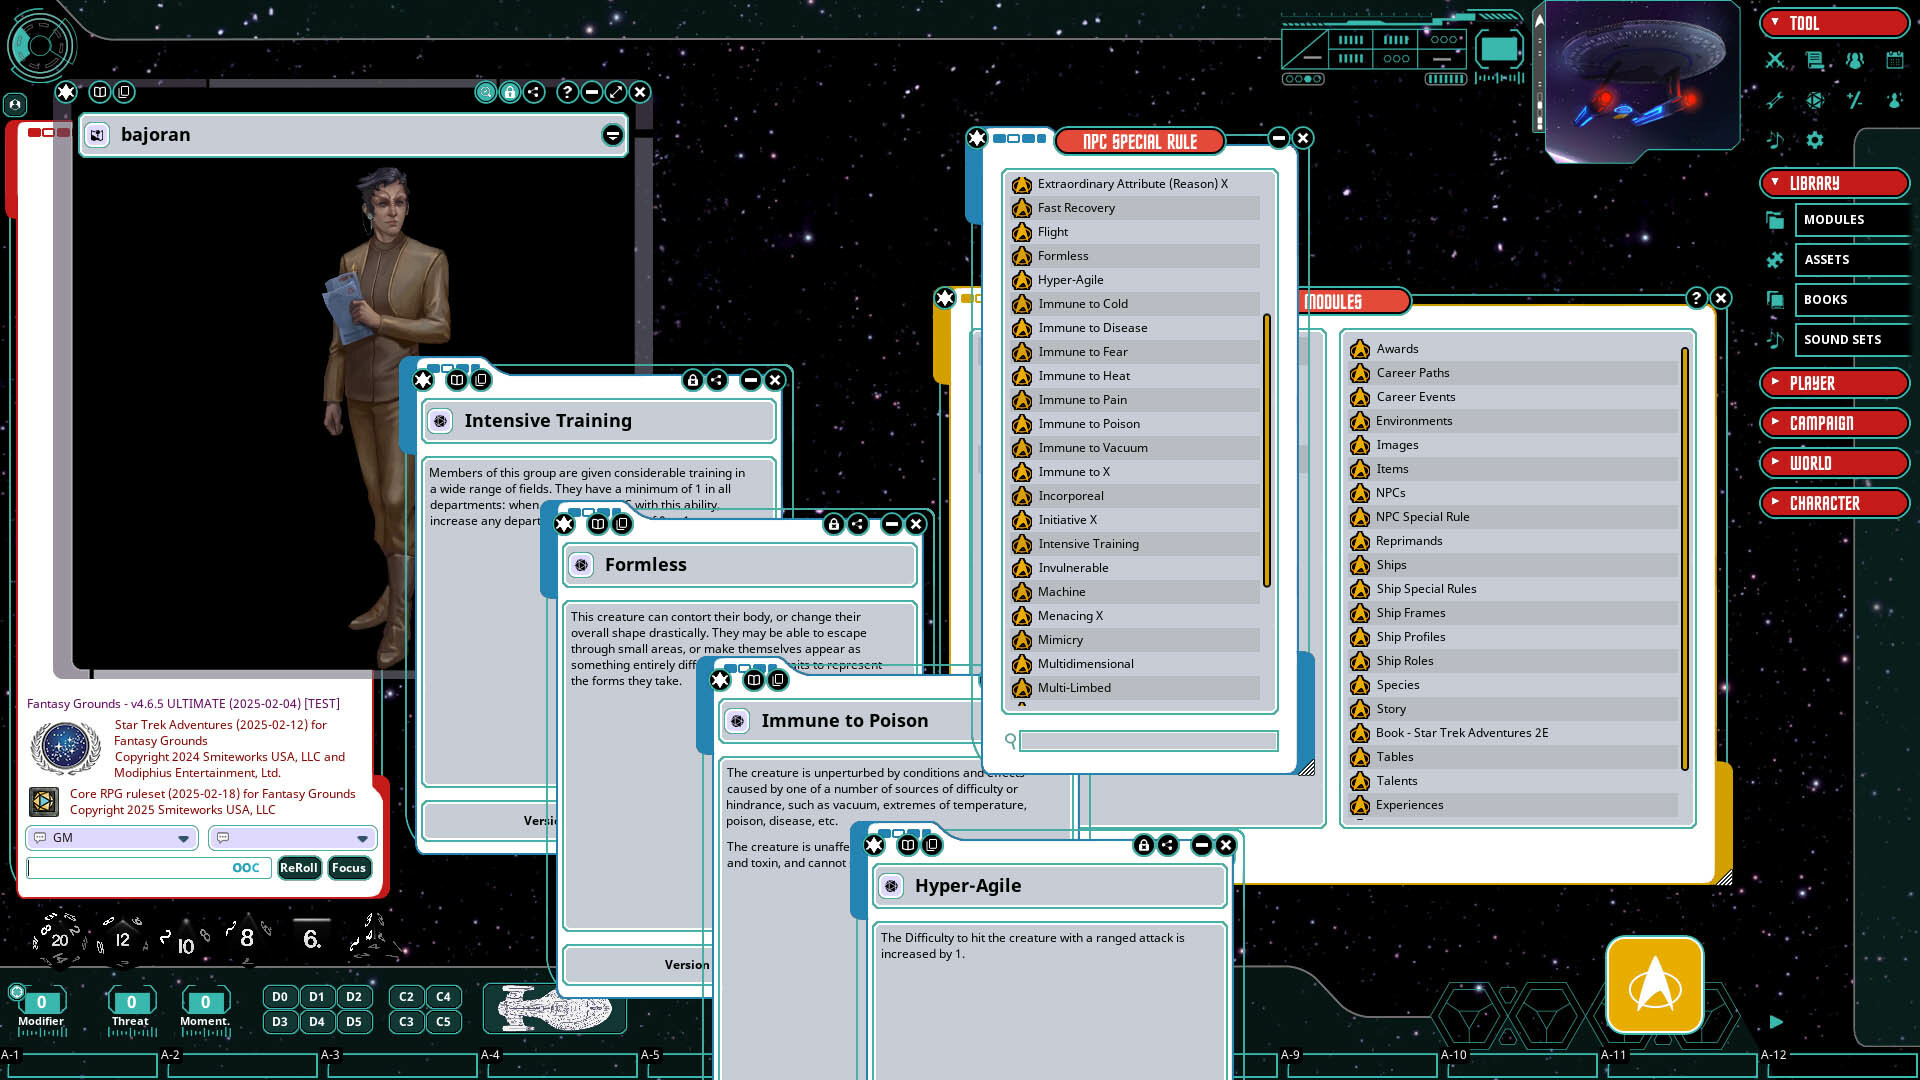Open the settings gear in the Tool panel

1814,140
